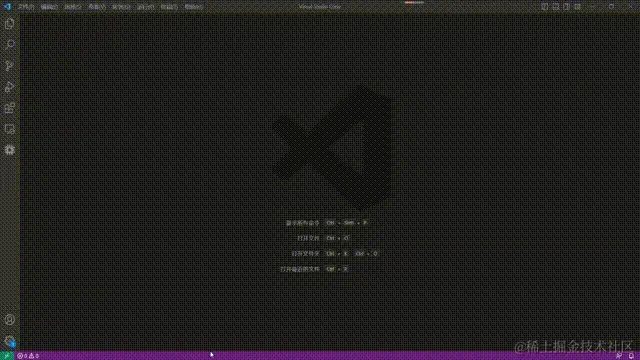Open the Manage gear icon
The height and width of the screenshot is (360, 640).
10,341
